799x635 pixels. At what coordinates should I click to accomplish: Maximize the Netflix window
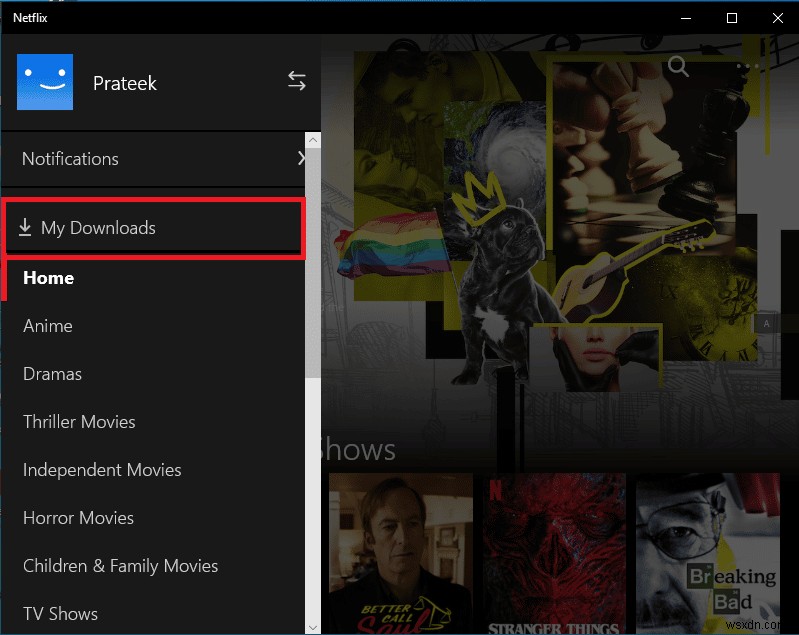[x=732, y=18]
